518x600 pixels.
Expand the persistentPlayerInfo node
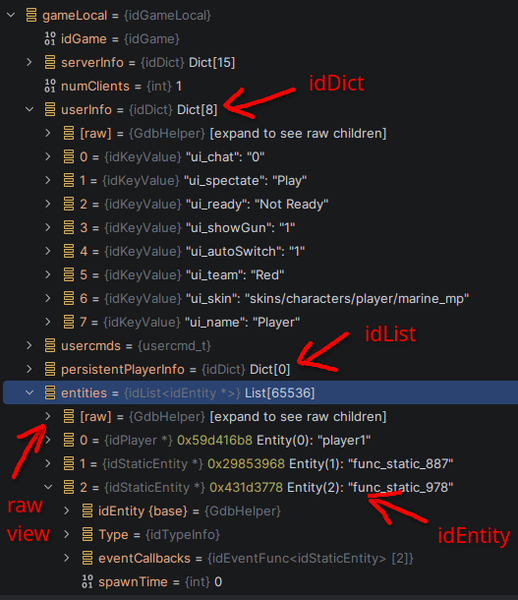[x=29, y=369]
